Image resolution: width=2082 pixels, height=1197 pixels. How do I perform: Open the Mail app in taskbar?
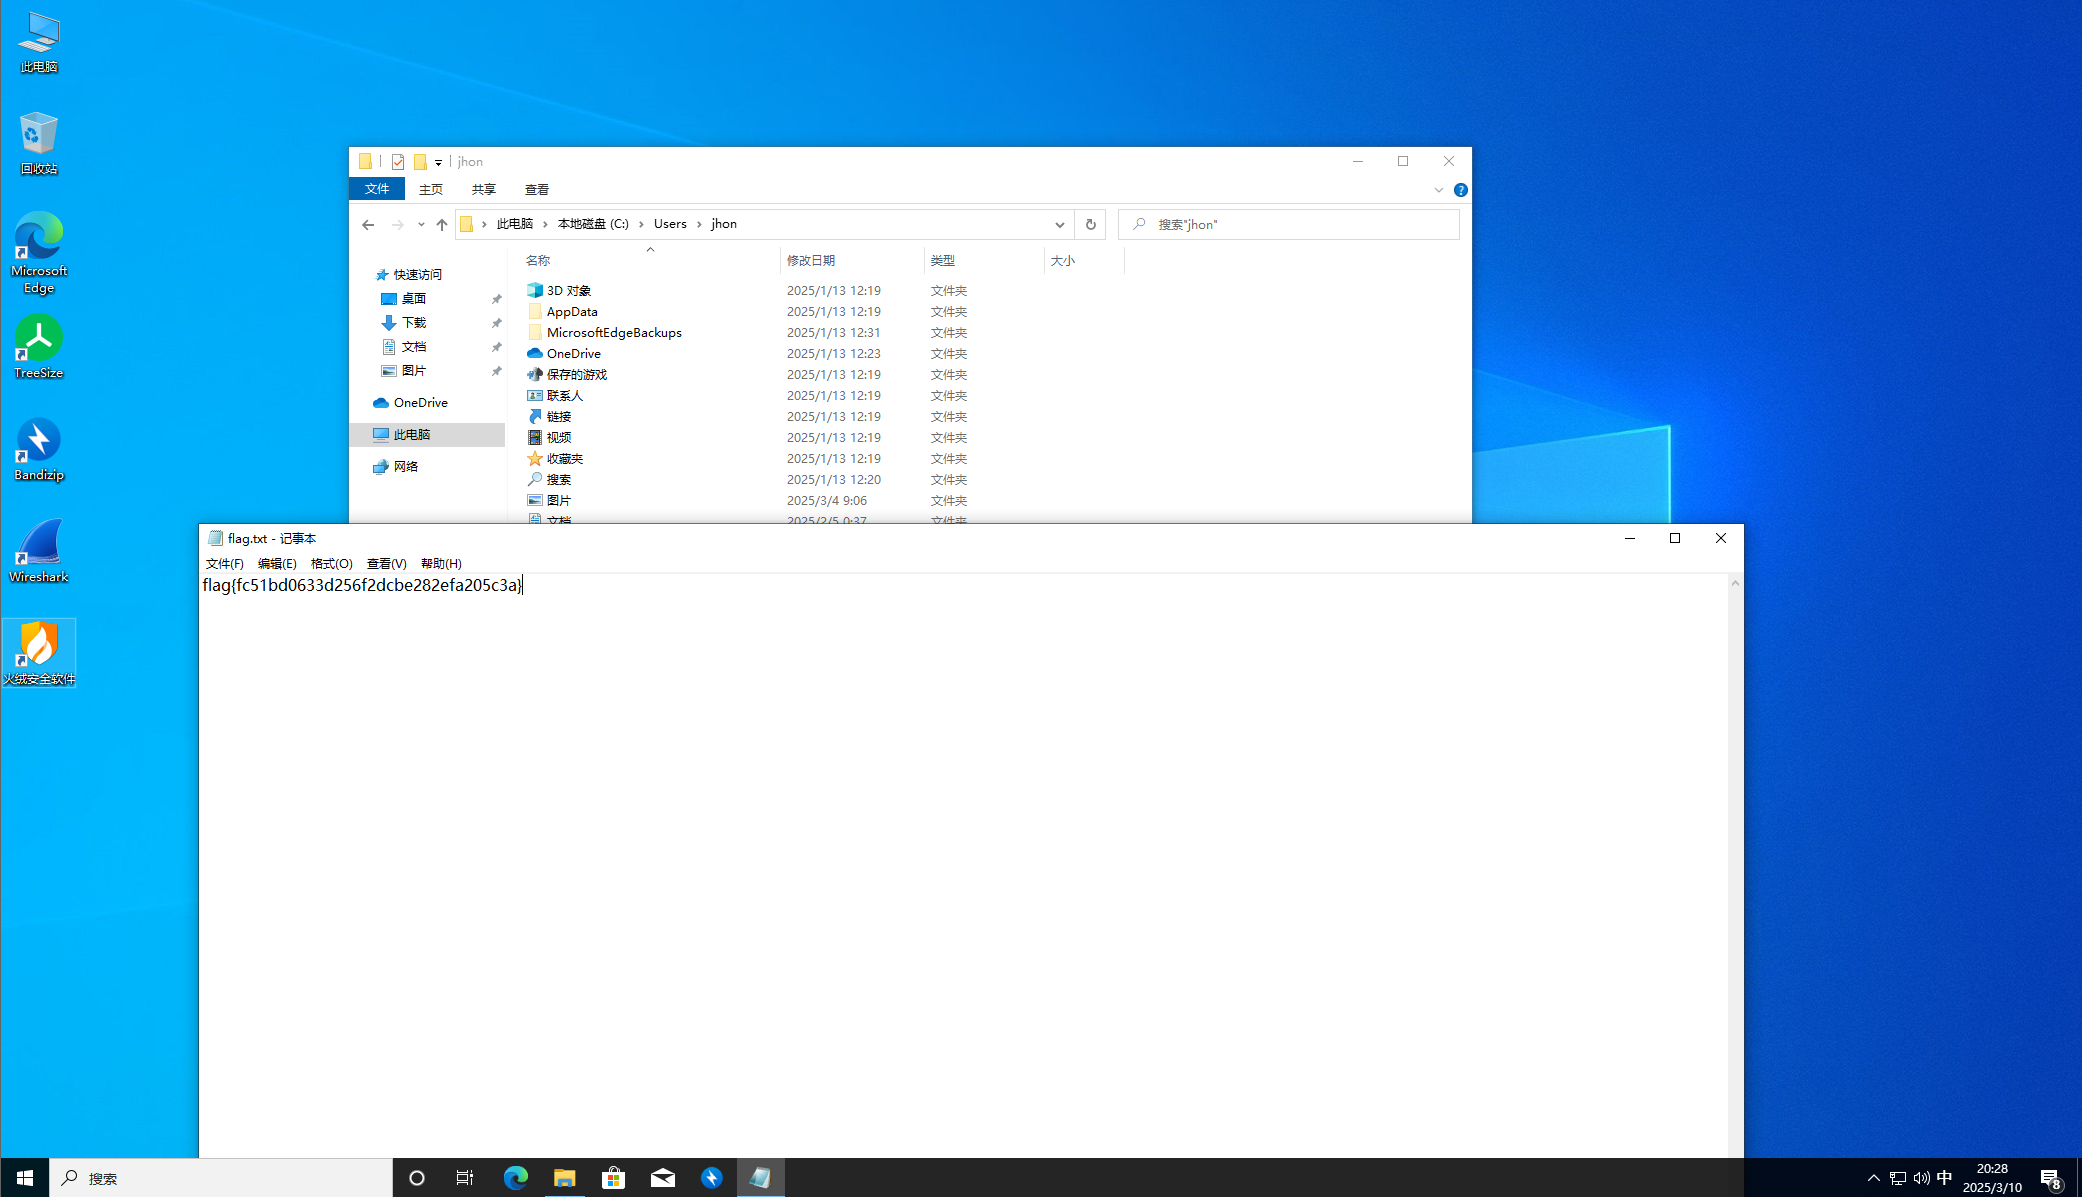coord(662,1178)
